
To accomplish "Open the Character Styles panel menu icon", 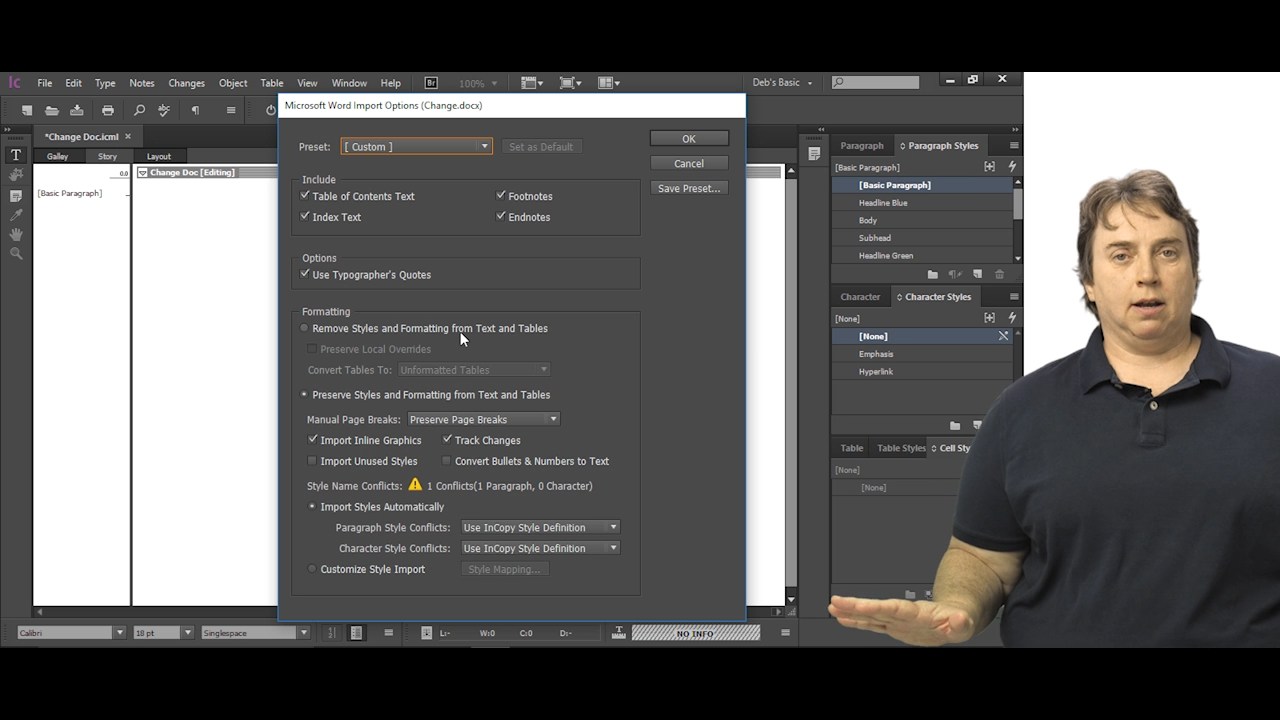I will pyautogui.click(x=1014, y=297).
